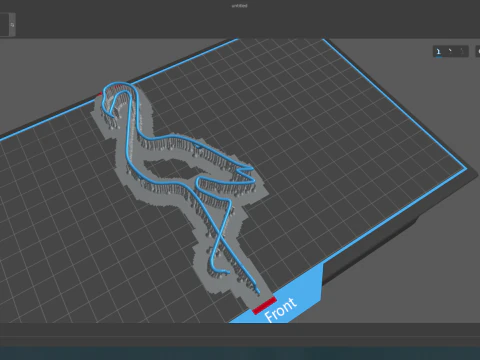Click the untitled document title
This screenshot has height=360, width=480.
(x=239, y=6)
